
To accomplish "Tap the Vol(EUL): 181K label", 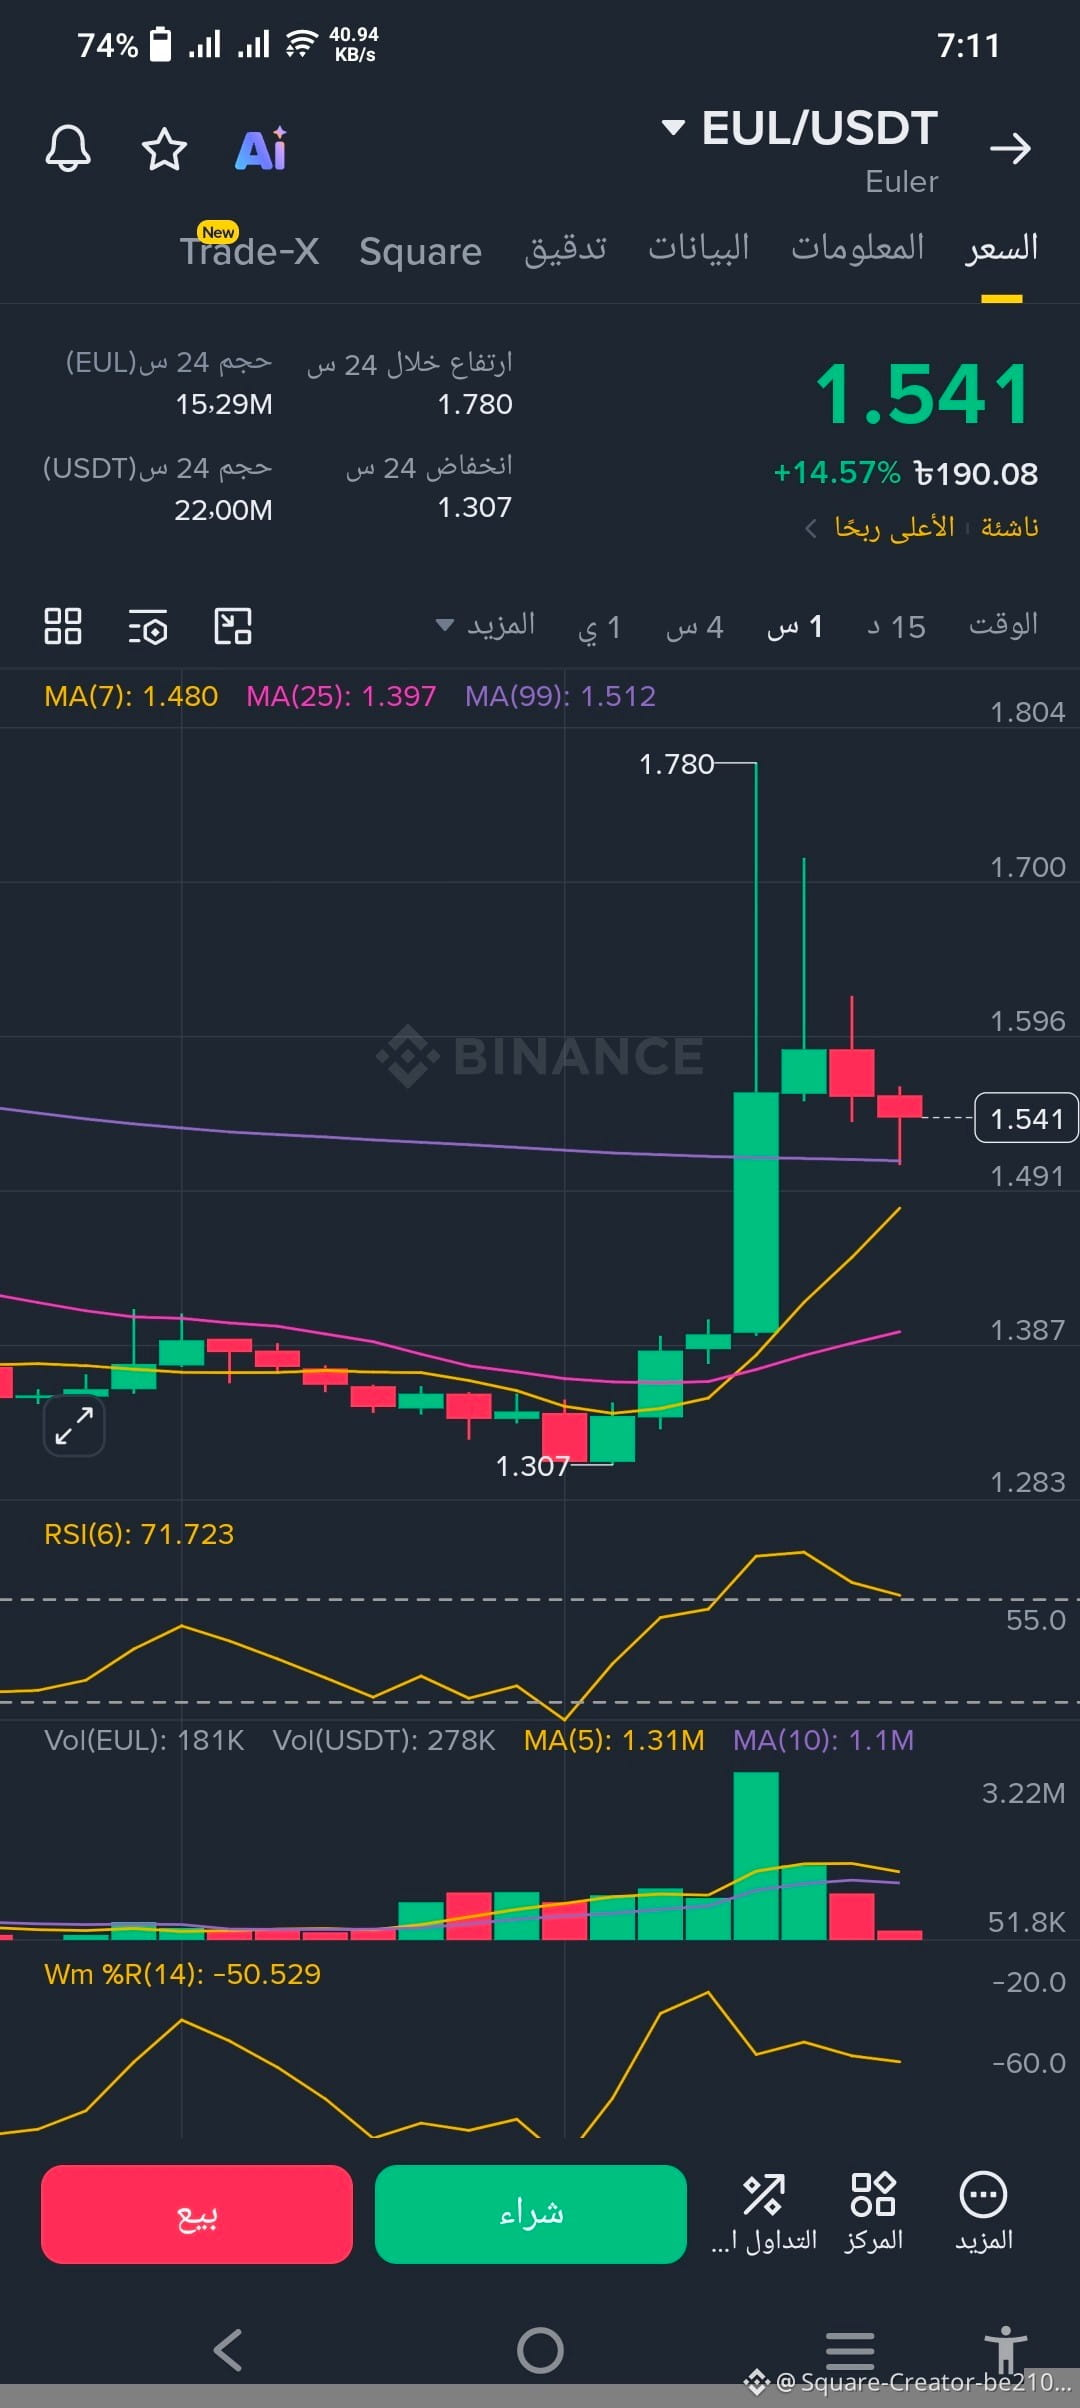I will tap(144, 1740).
